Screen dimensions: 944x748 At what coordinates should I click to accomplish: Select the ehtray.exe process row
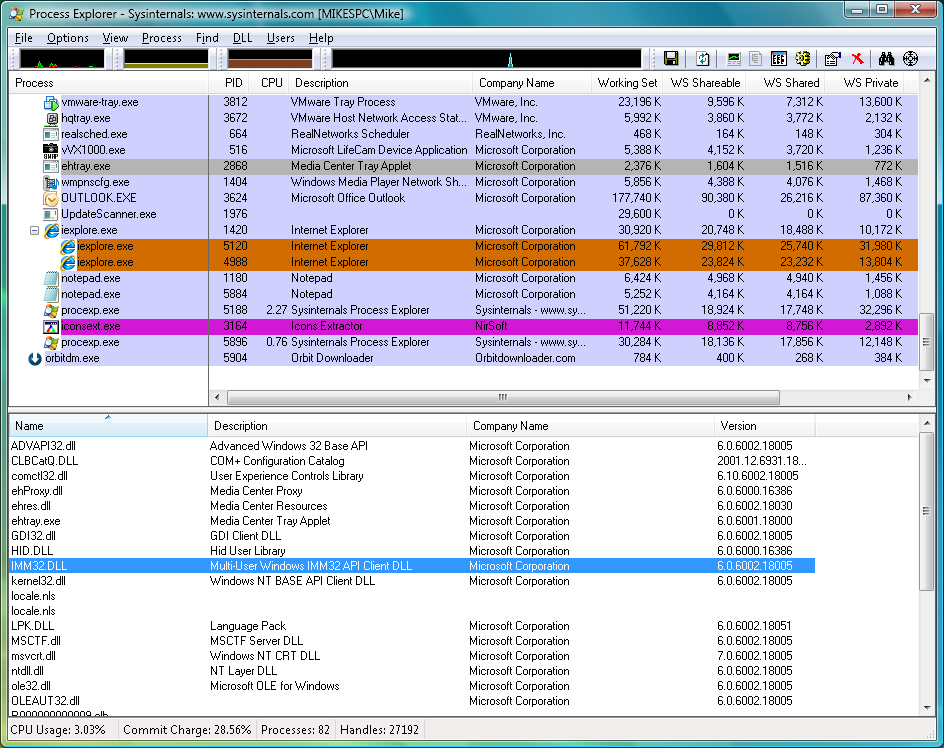pos(464,166)
